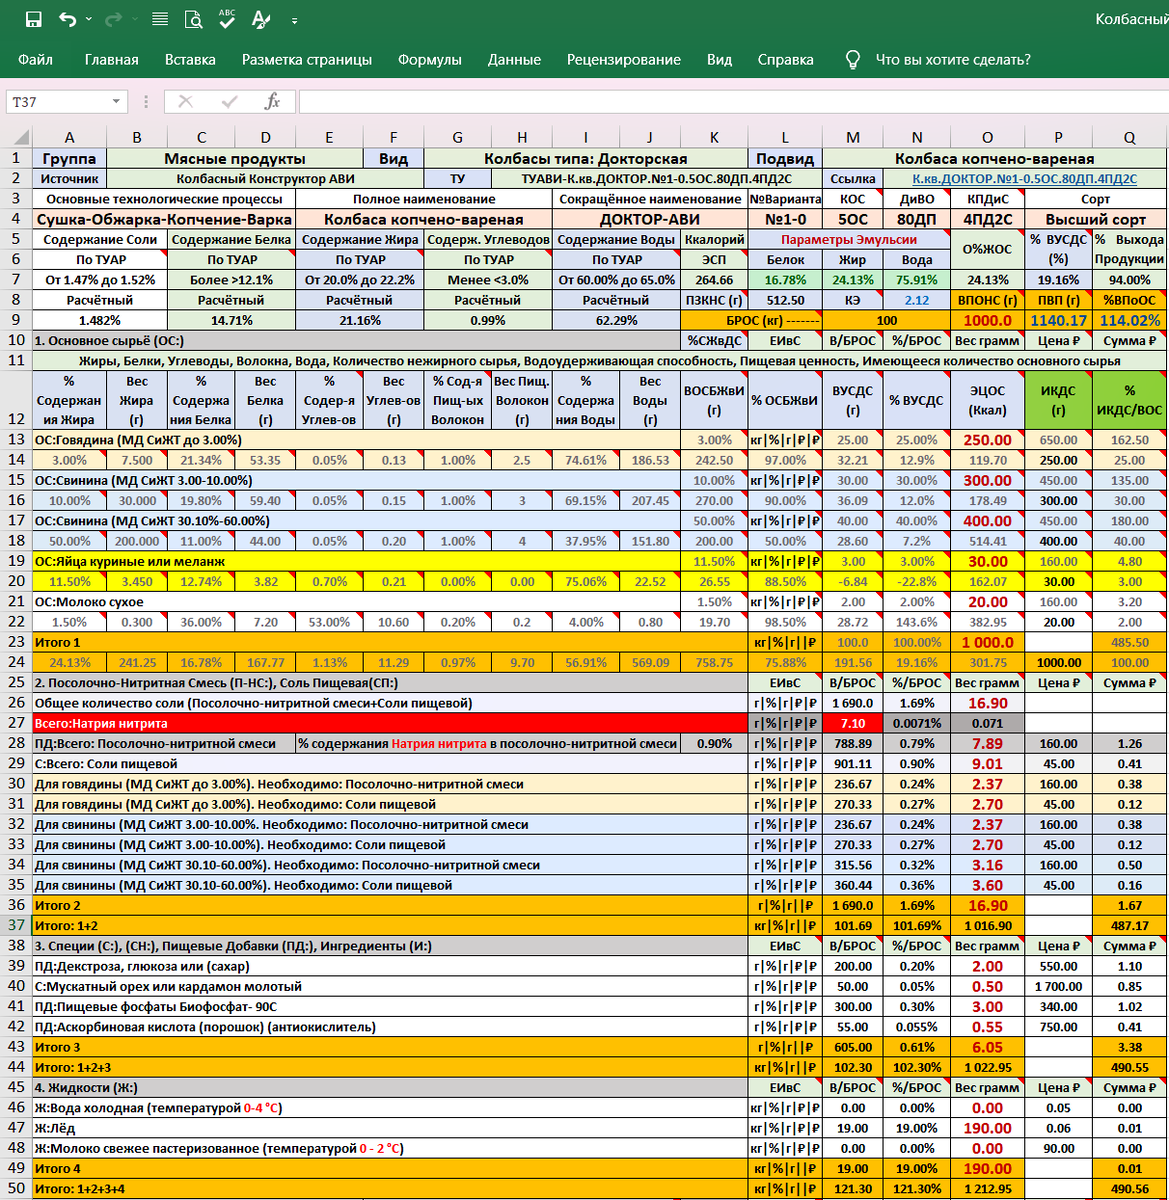Select the 'Сушка-Обжарка-Копчение-Варка' cell
The image size is (1169, 1200).
165,219
